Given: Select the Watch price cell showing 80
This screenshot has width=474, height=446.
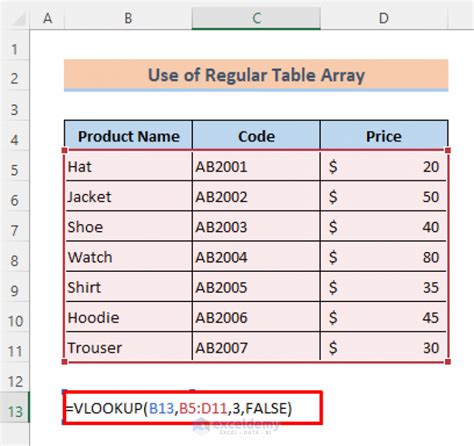Looking at the screenshot, I should point(384,257).
